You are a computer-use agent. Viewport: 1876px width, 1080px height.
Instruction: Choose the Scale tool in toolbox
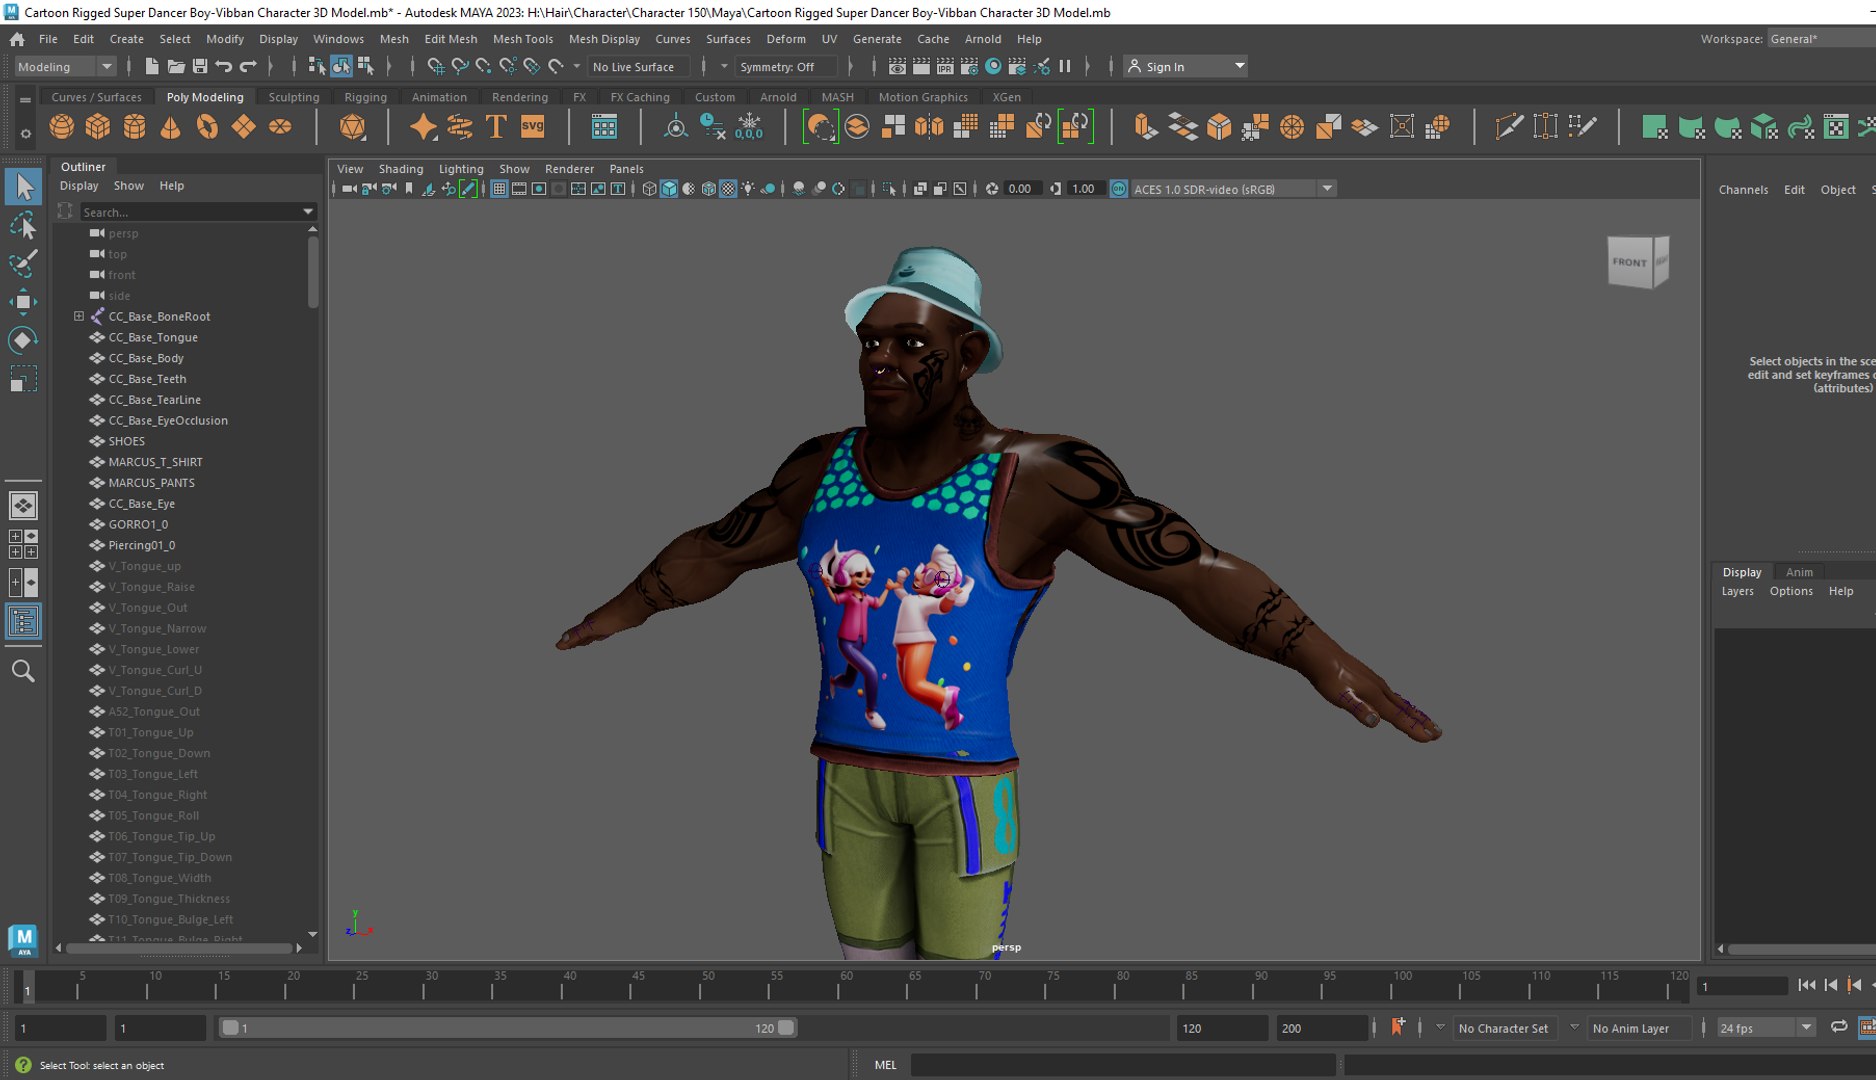click(23, 379)
